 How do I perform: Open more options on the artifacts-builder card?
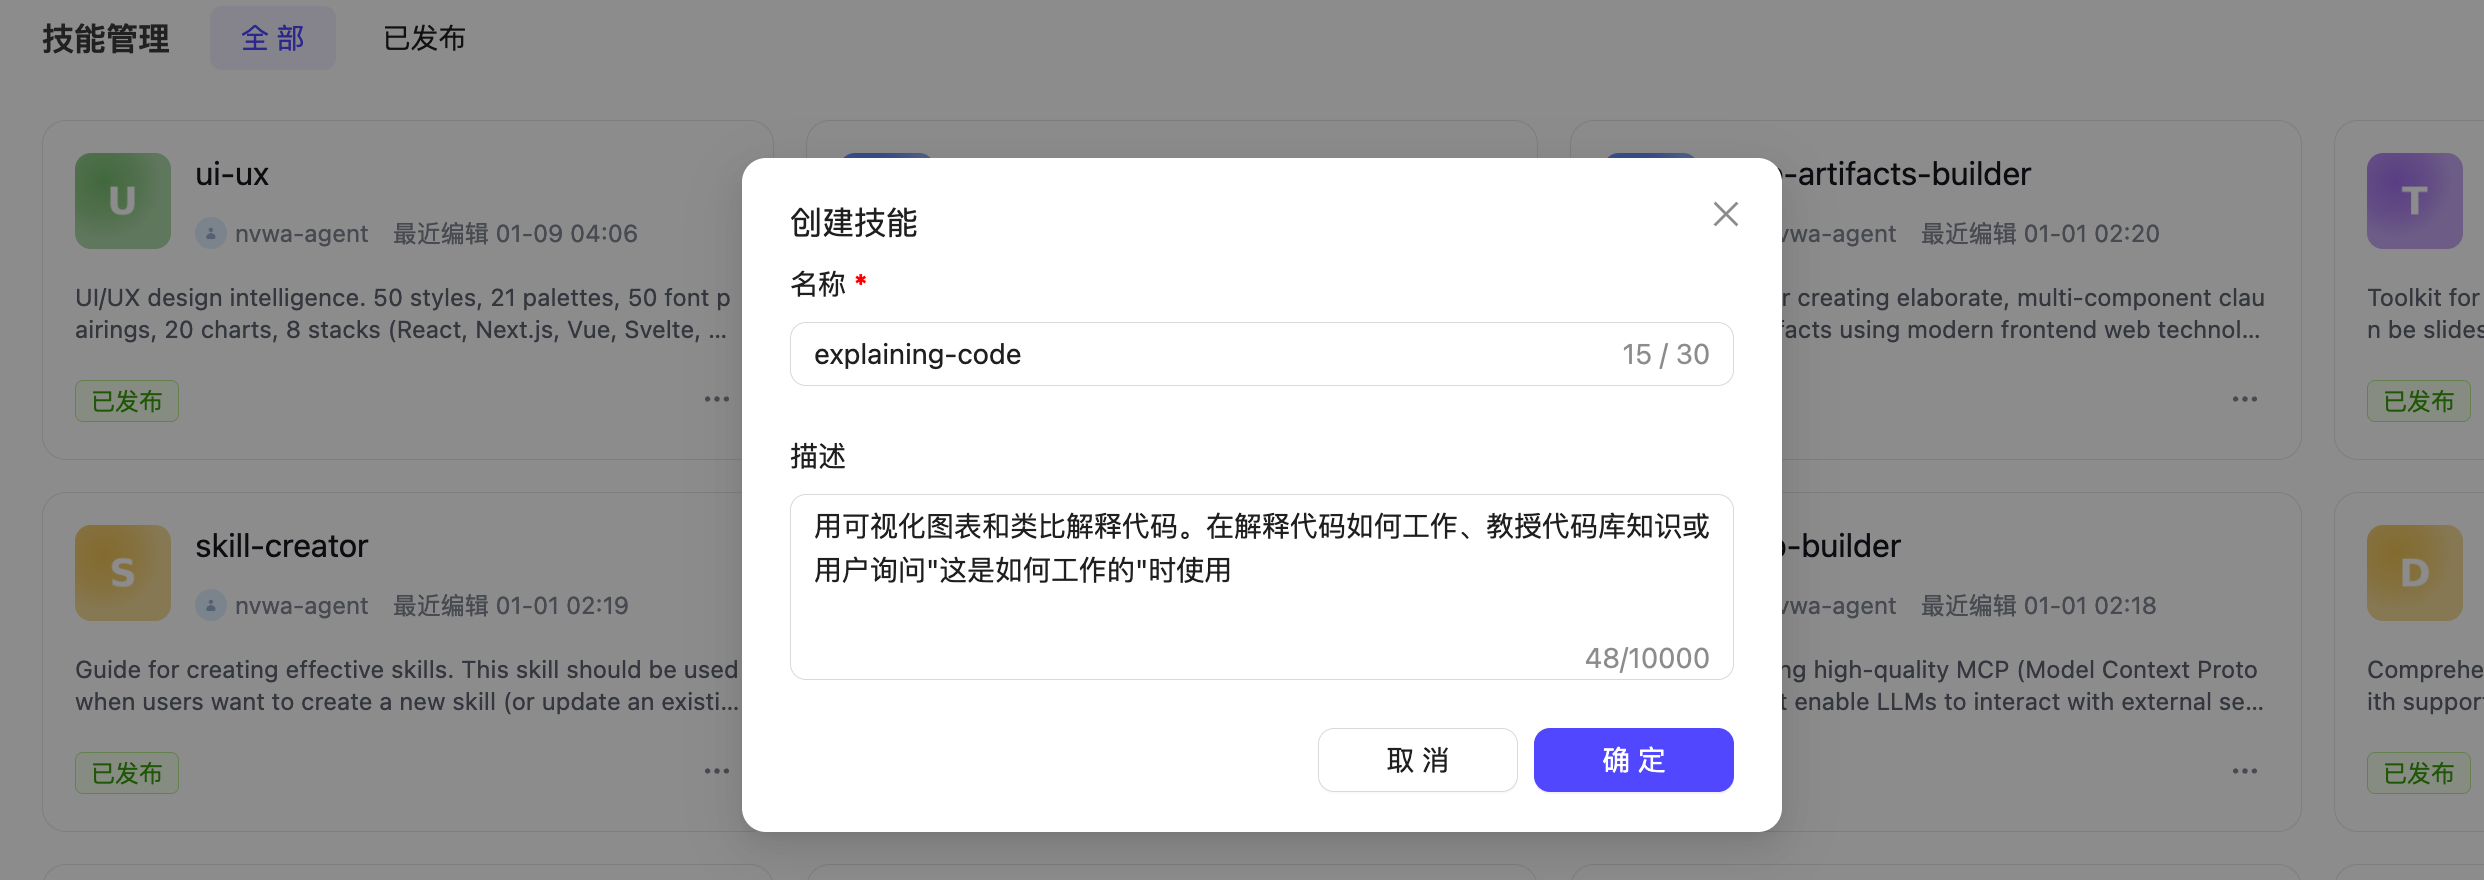(2244, 399)
